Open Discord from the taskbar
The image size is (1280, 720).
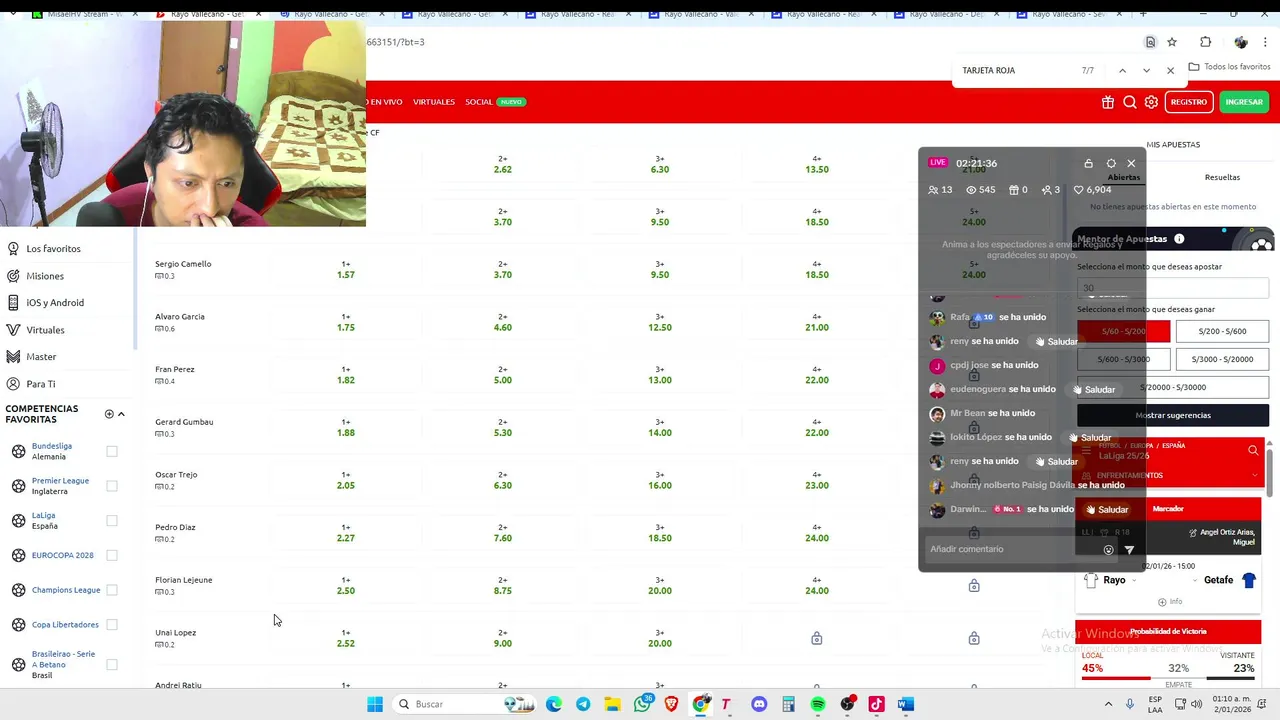pos(759,704)
